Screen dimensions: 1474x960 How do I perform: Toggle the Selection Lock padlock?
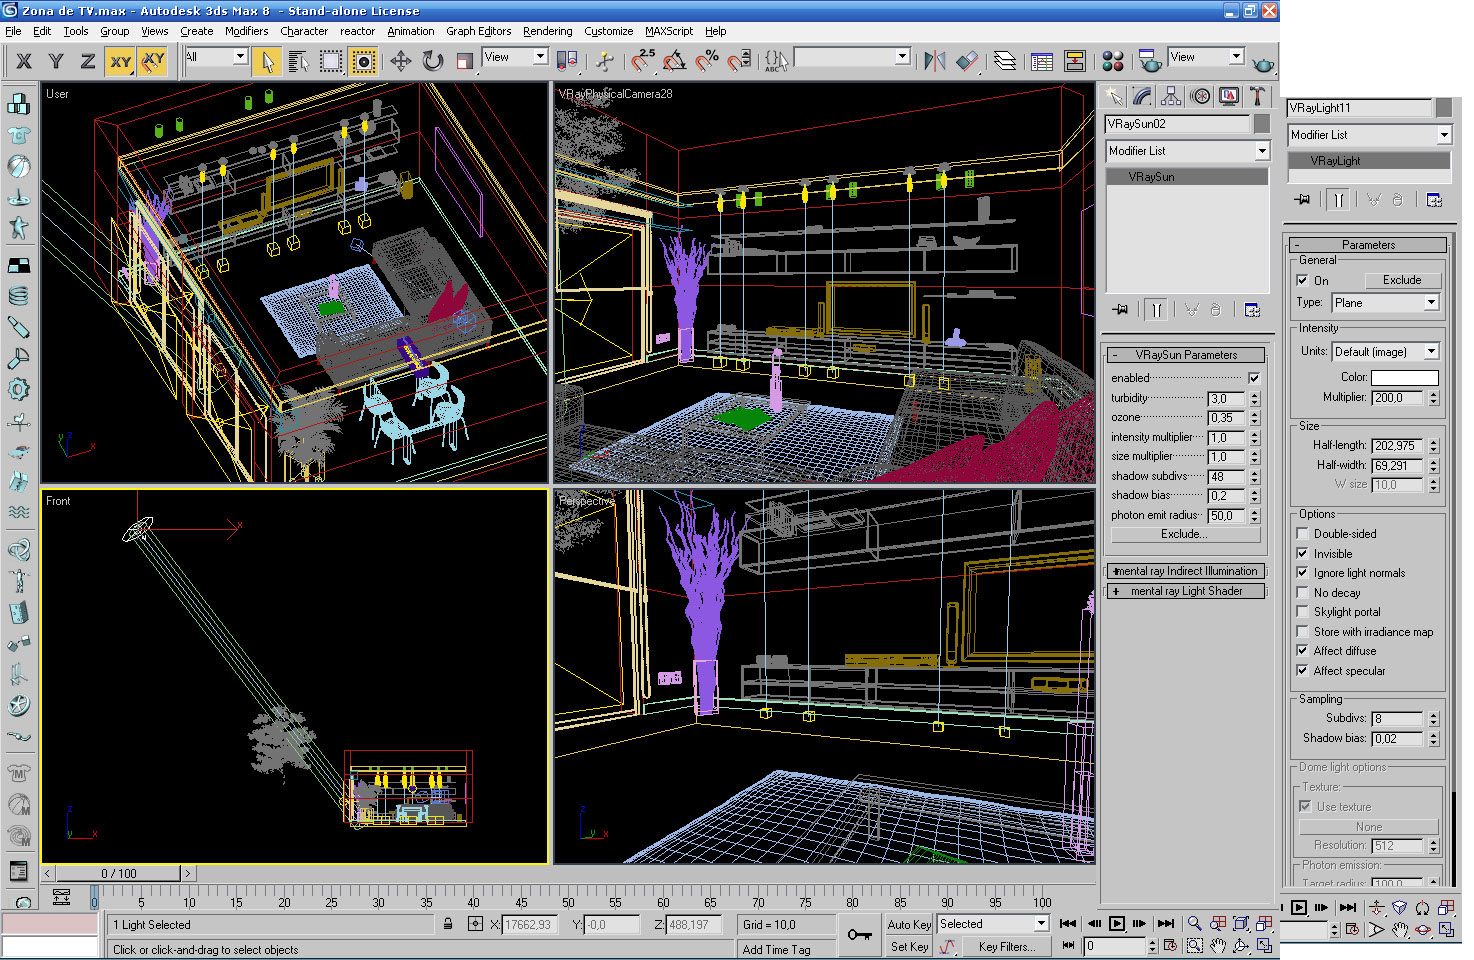448,925
